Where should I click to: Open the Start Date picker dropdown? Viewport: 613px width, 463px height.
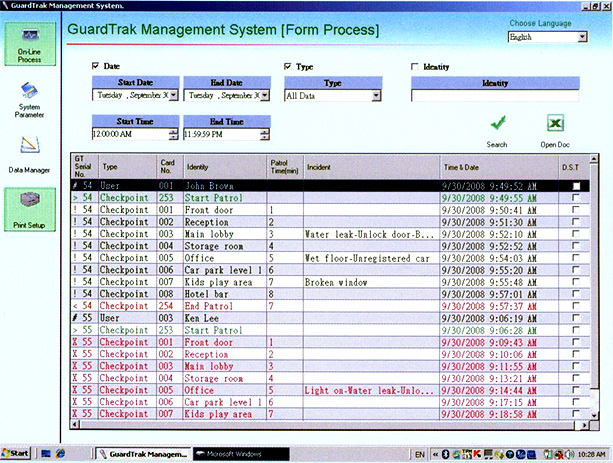pos(174,95)
